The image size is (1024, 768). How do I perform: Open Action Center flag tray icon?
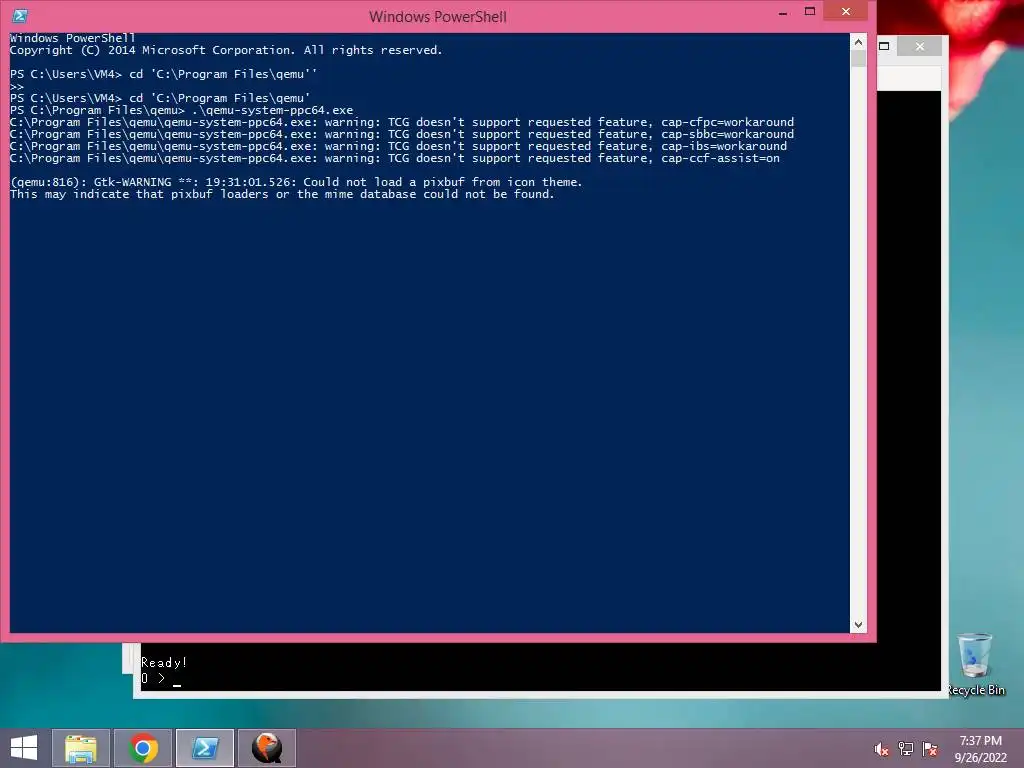click(930, 749)
